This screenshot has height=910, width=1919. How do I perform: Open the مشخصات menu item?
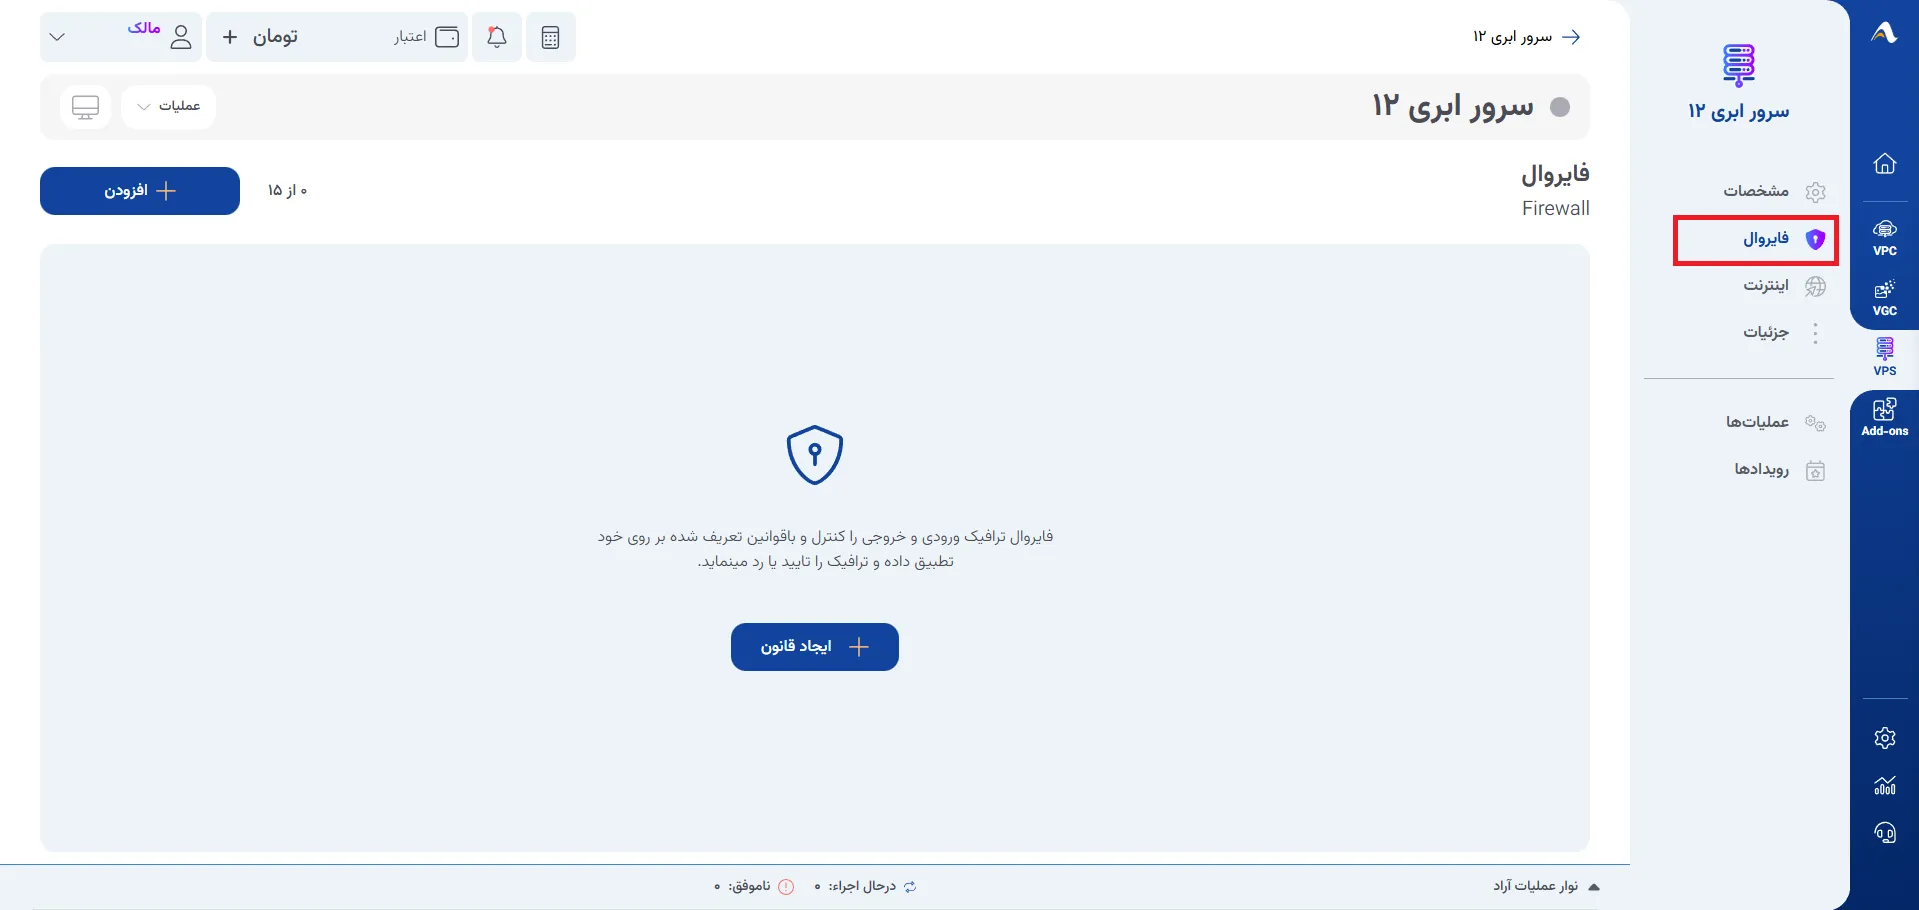click(x=1774, y=191)
